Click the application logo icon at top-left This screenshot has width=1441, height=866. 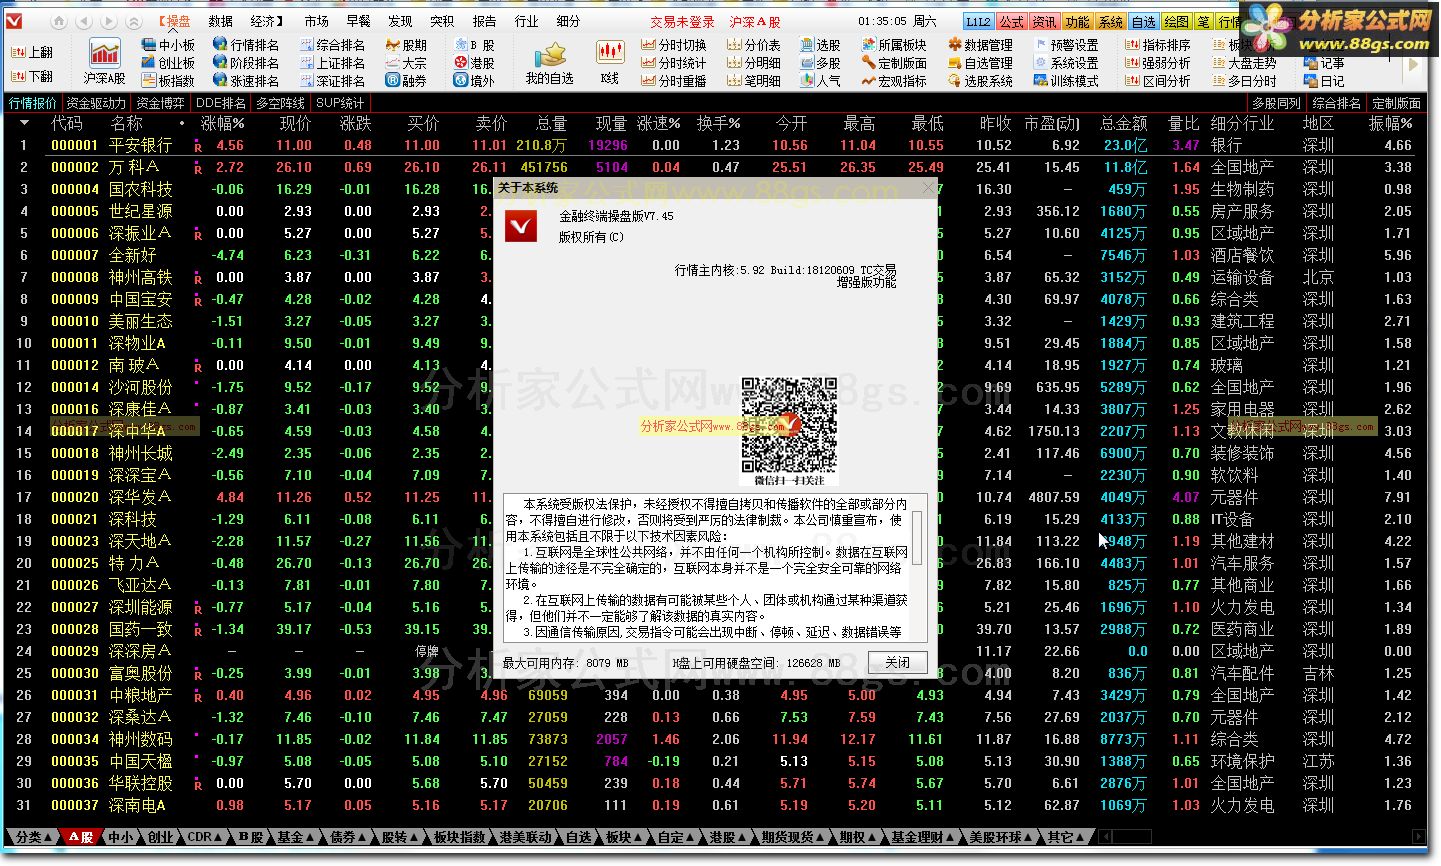click(14, 21)
